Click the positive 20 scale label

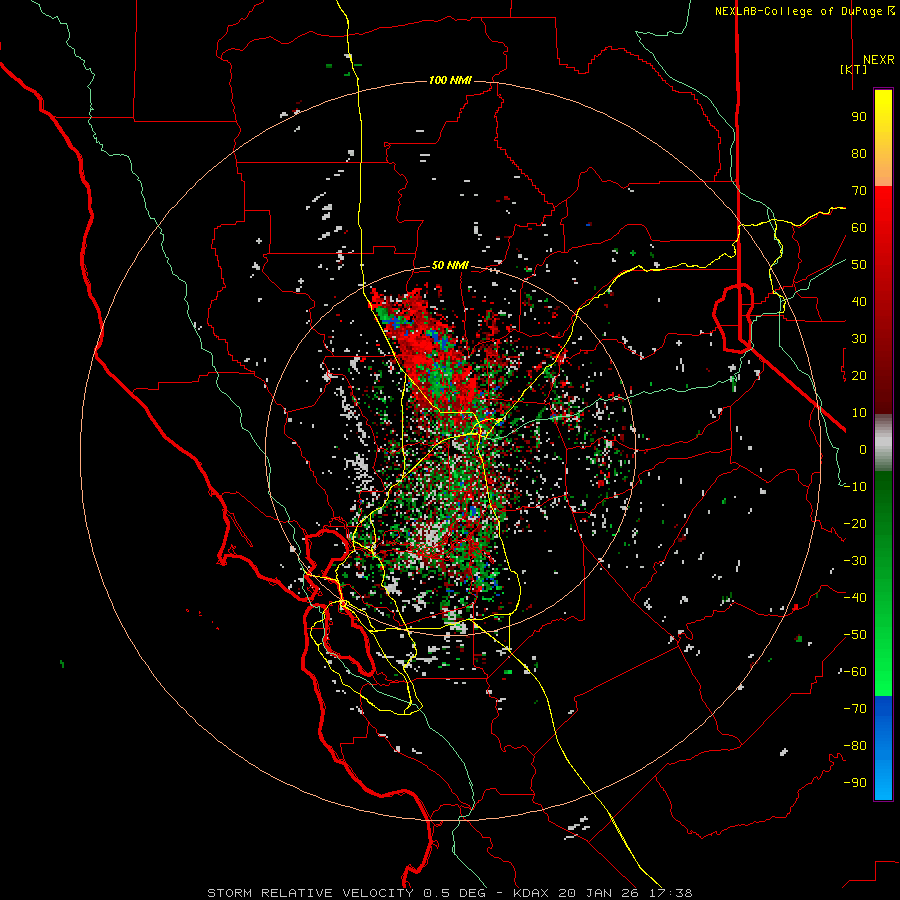(859, 376)
